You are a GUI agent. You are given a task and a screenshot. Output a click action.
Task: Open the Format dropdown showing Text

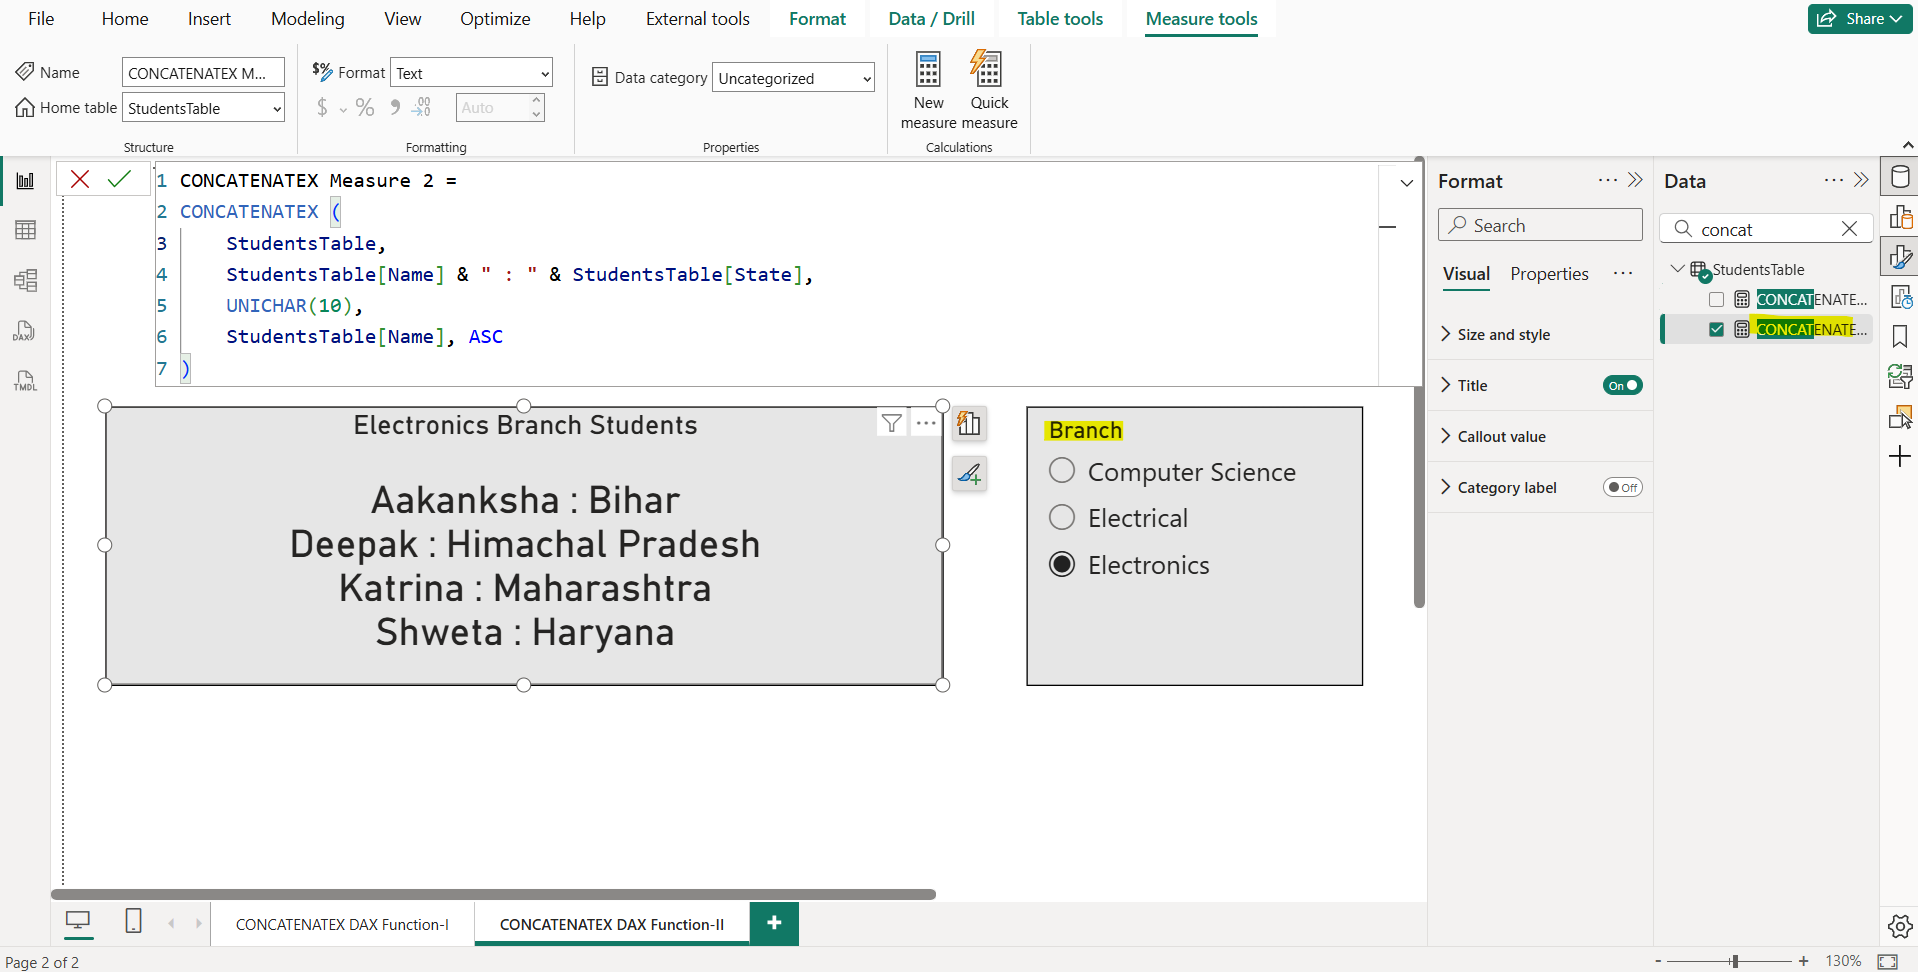click(x=470, y=72)
